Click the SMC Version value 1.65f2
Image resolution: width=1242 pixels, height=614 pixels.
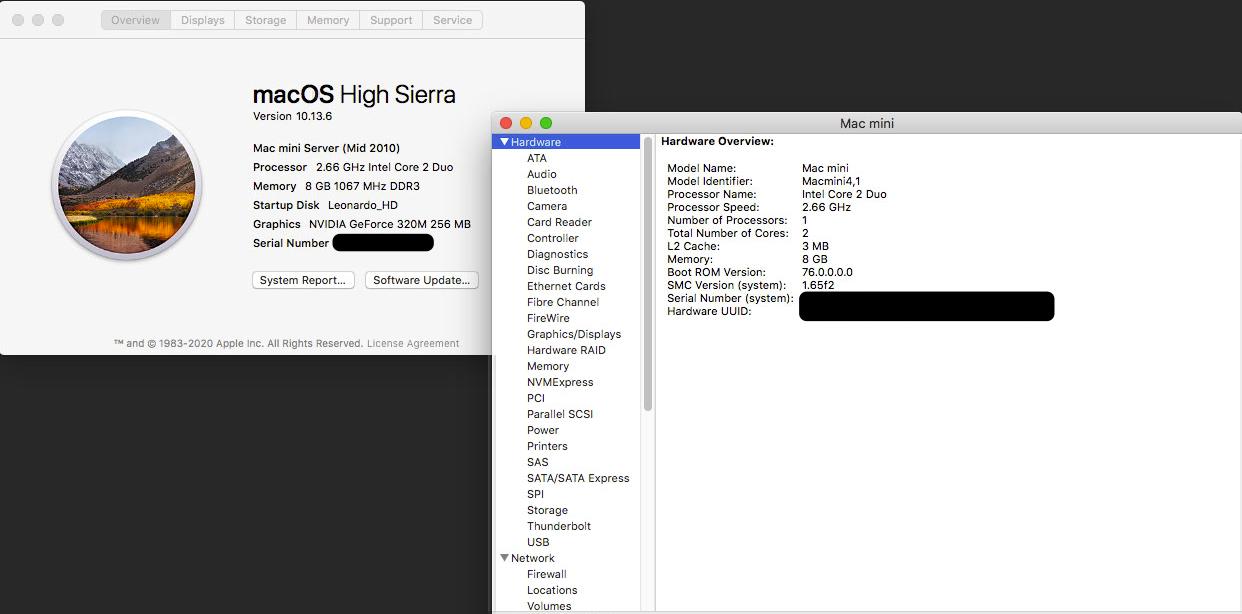[818, 285]
